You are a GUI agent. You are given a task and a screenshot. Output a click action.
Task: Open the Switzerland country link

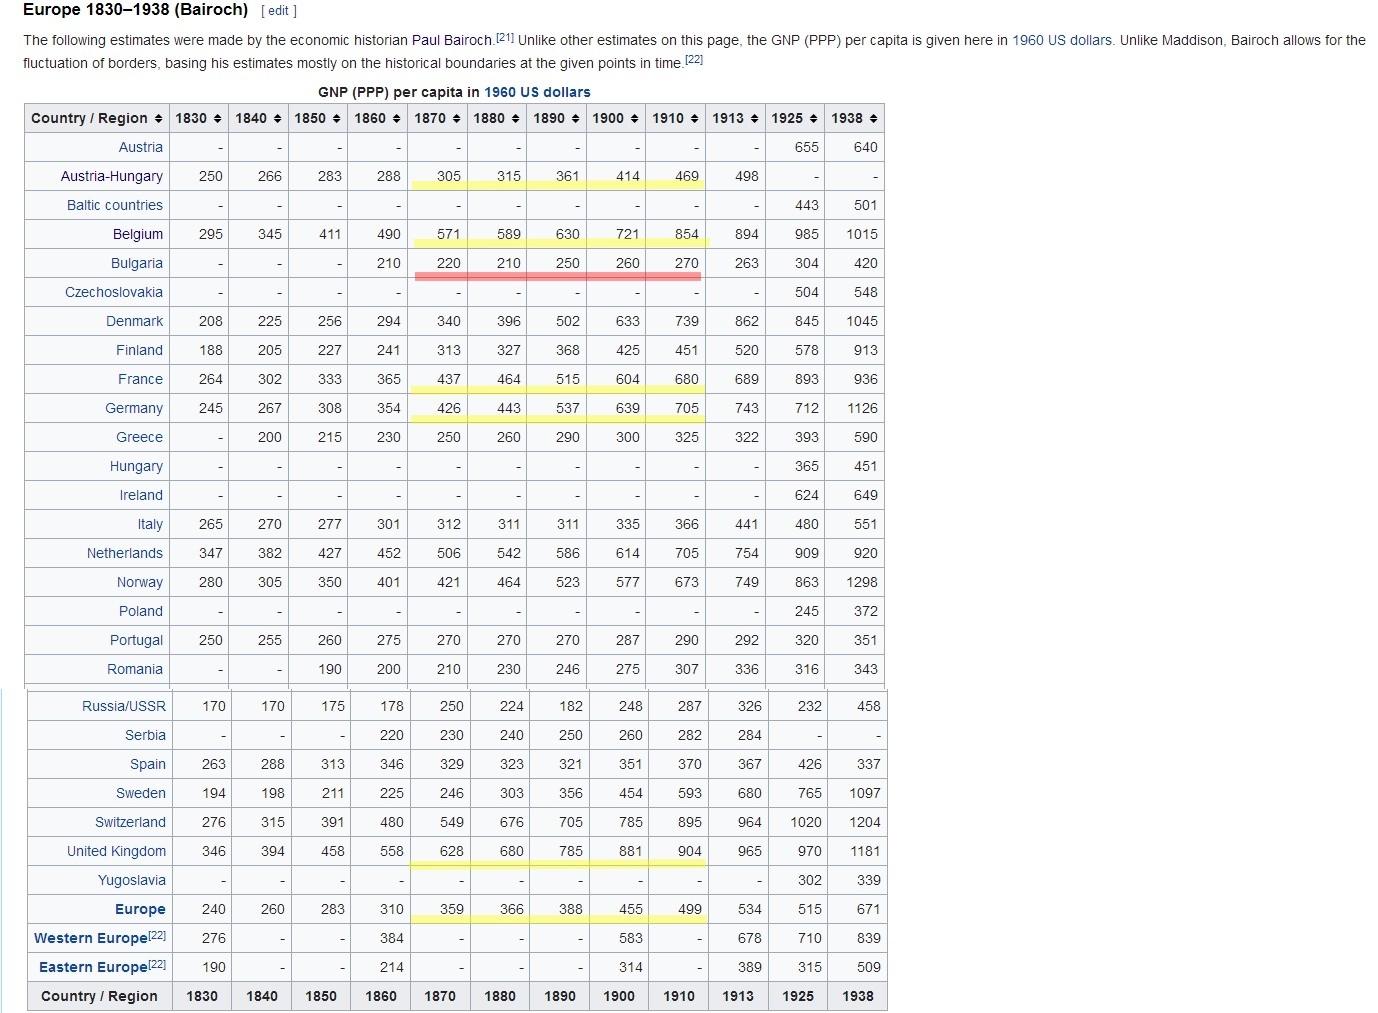[130, 822]
